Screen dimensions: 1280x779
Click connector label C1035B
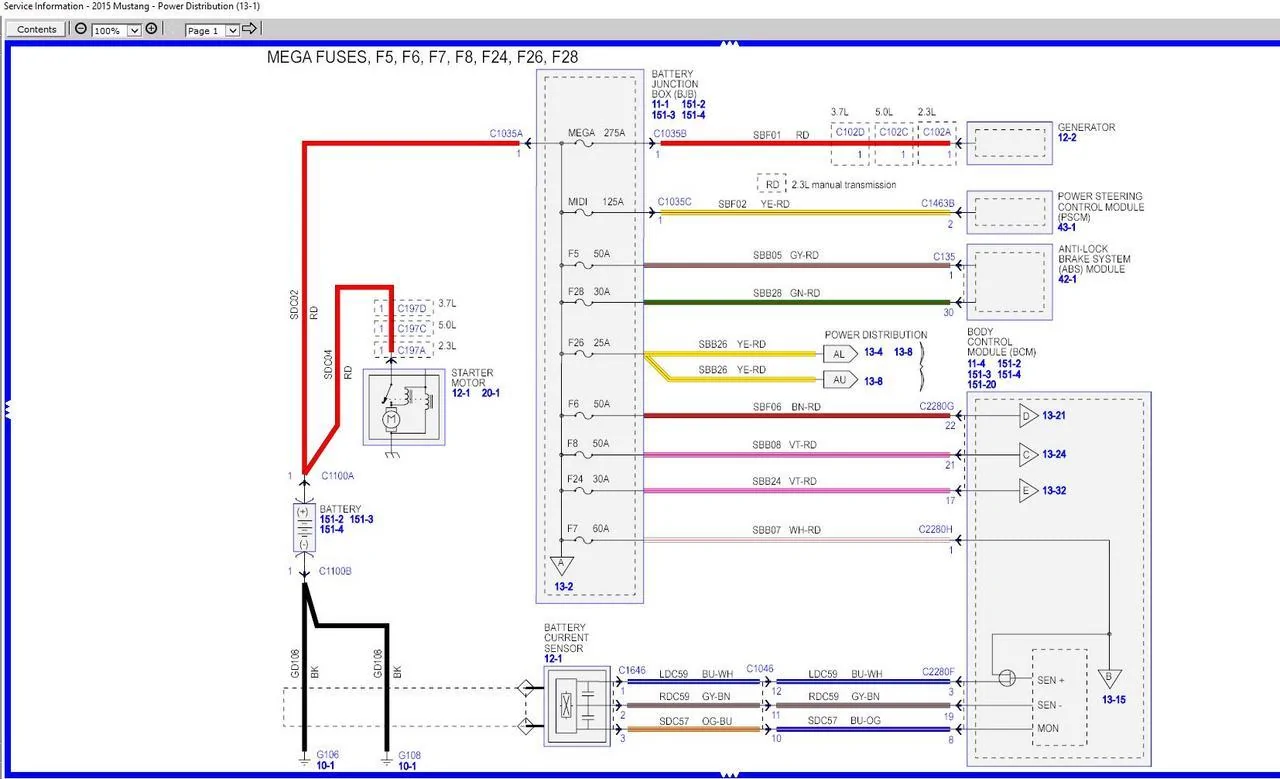tap(670, 133)
